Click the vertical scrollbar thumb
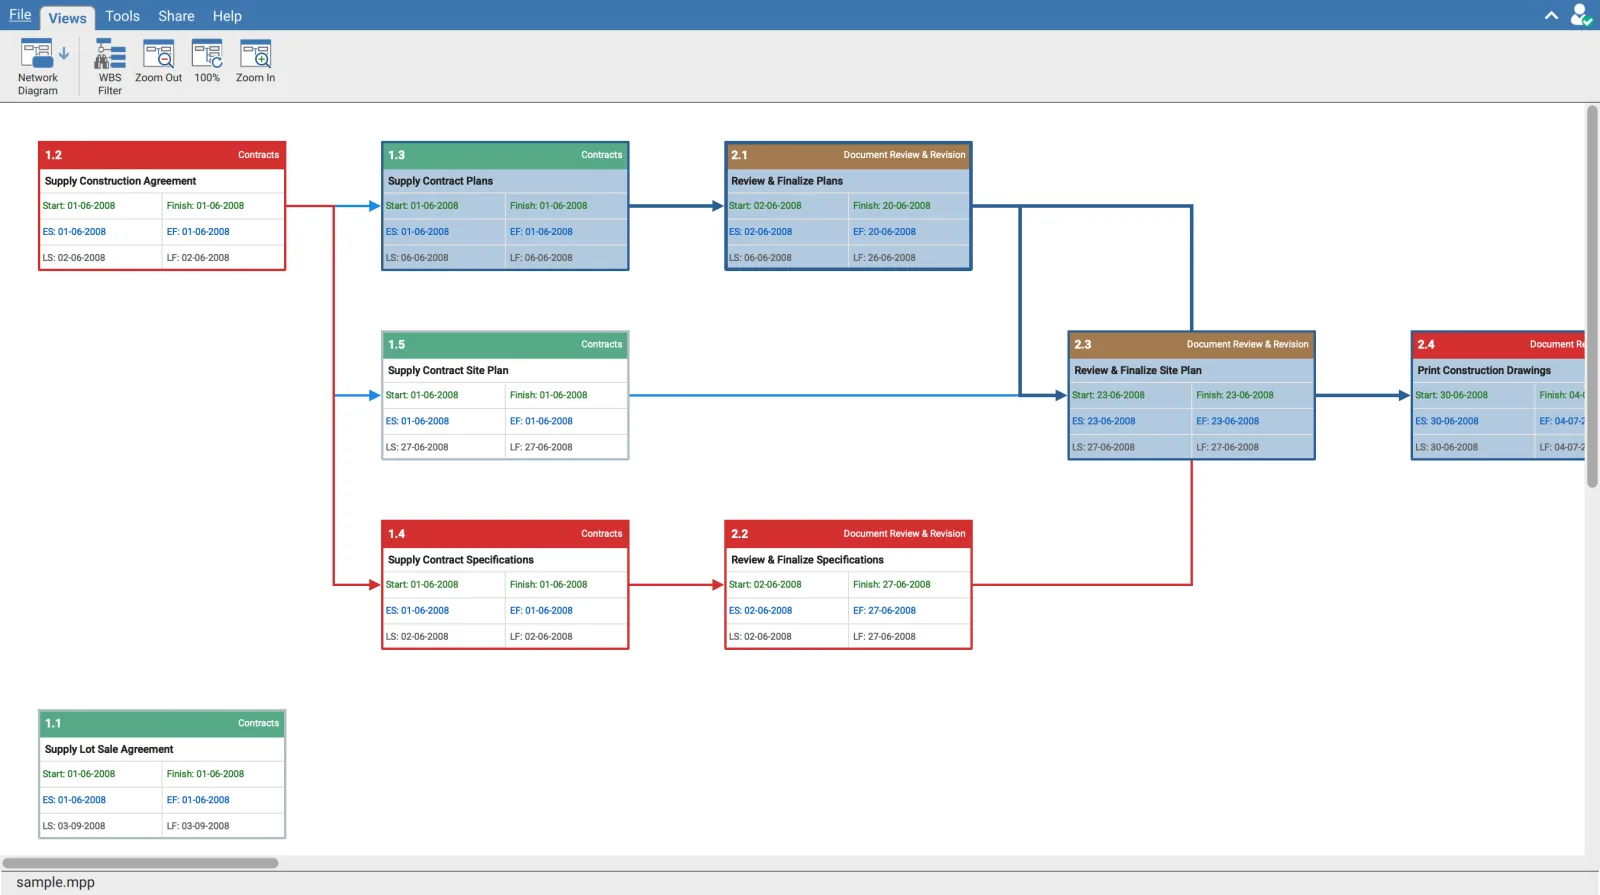Image resolution: width=1600 pixels, height=895 pixels. pos(1592,296)
